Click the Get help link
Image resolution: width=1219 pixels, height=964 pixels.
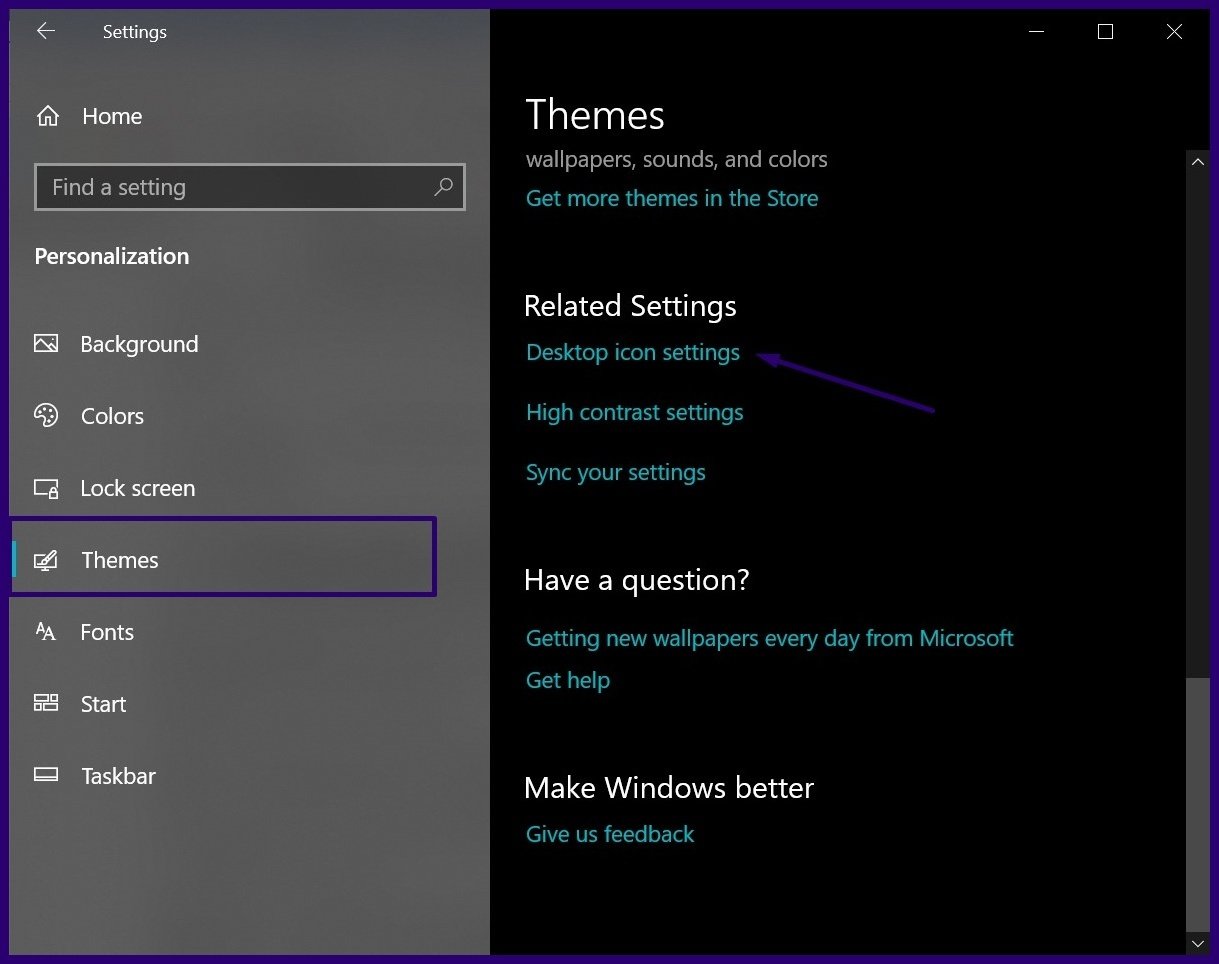pyautogui.click(x=568, y=680)
